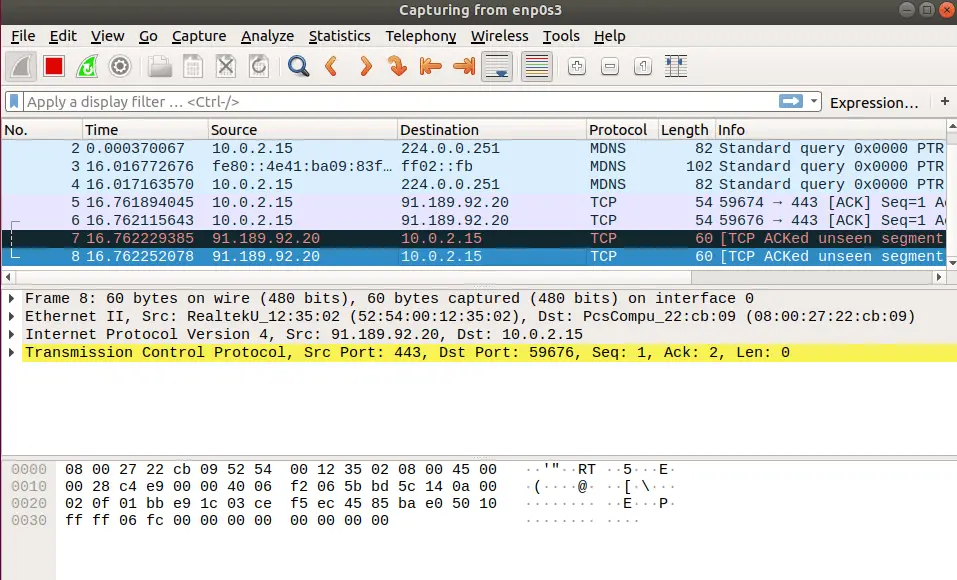Viewport: 957px width, 580px height.
Task: Open the Telephony menu
Action: click(x=420, y=36)
